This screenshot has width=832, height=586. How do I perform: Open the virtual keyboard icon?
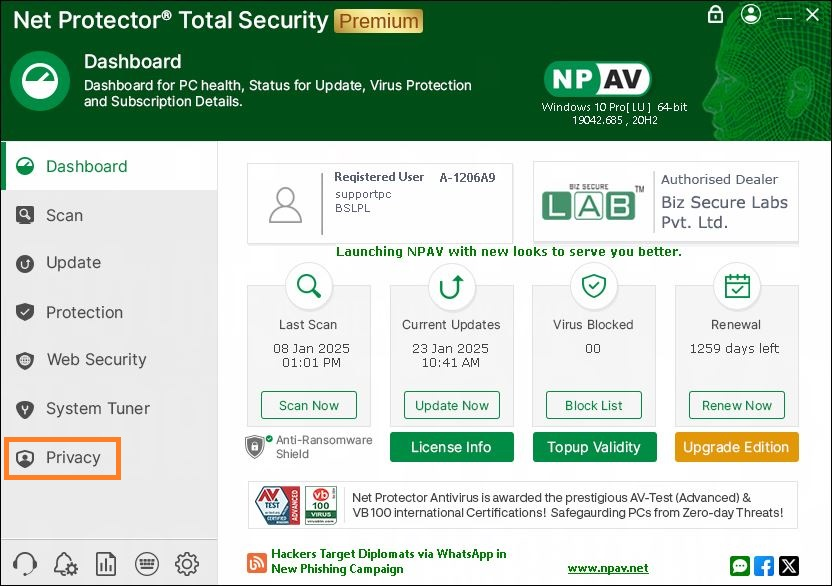point(147,563)
